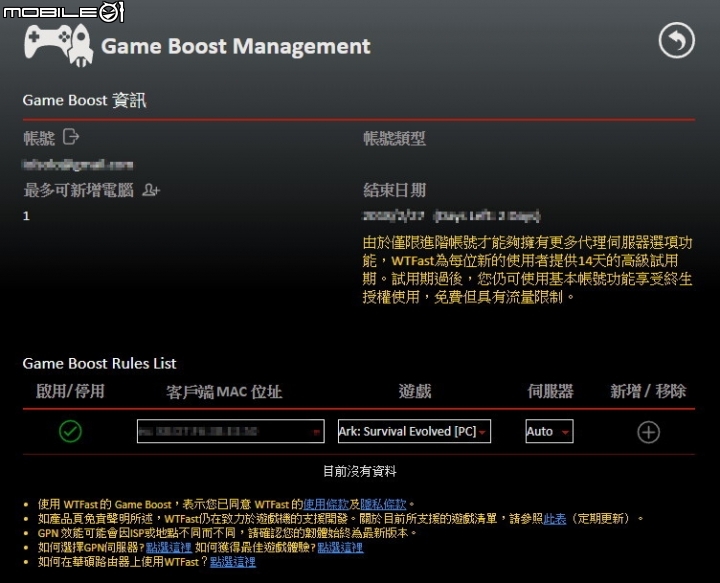Click the add user icon beside 最多可新增電腦
The image size is (720, 583).
151,190
